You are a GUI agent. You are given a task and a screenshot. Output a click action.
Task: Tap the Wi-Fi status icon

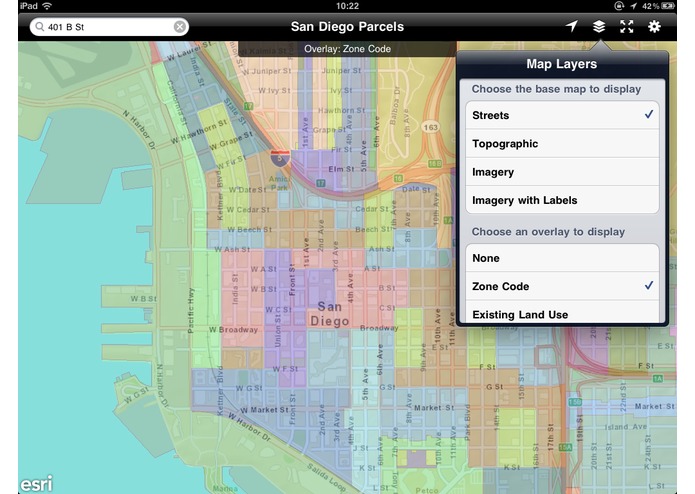pos(47,6)
